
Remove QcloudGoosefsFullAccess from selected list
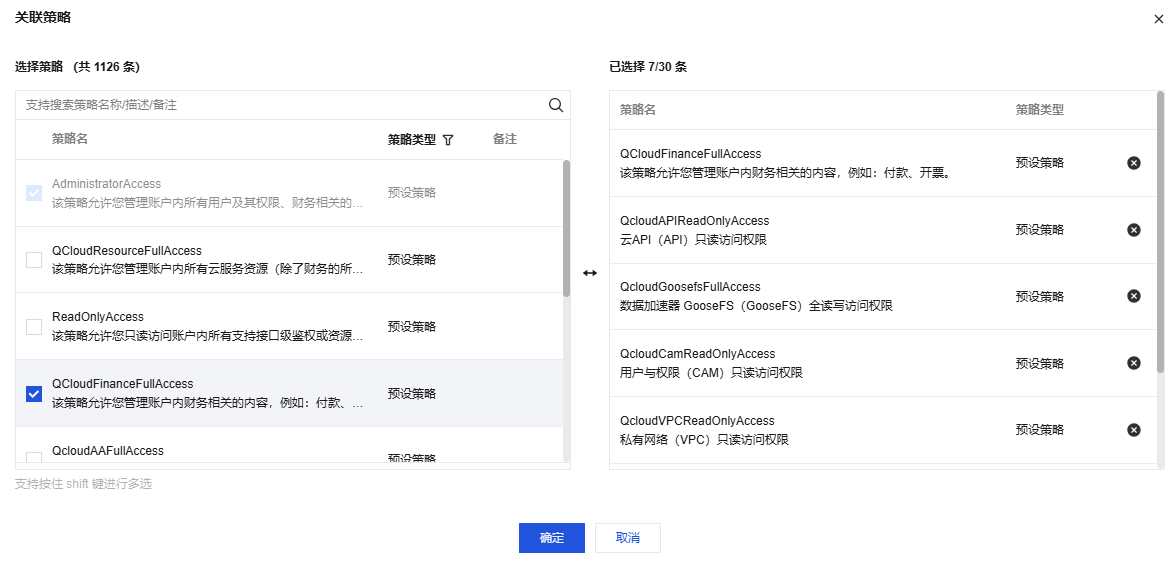pos(1134,296)
